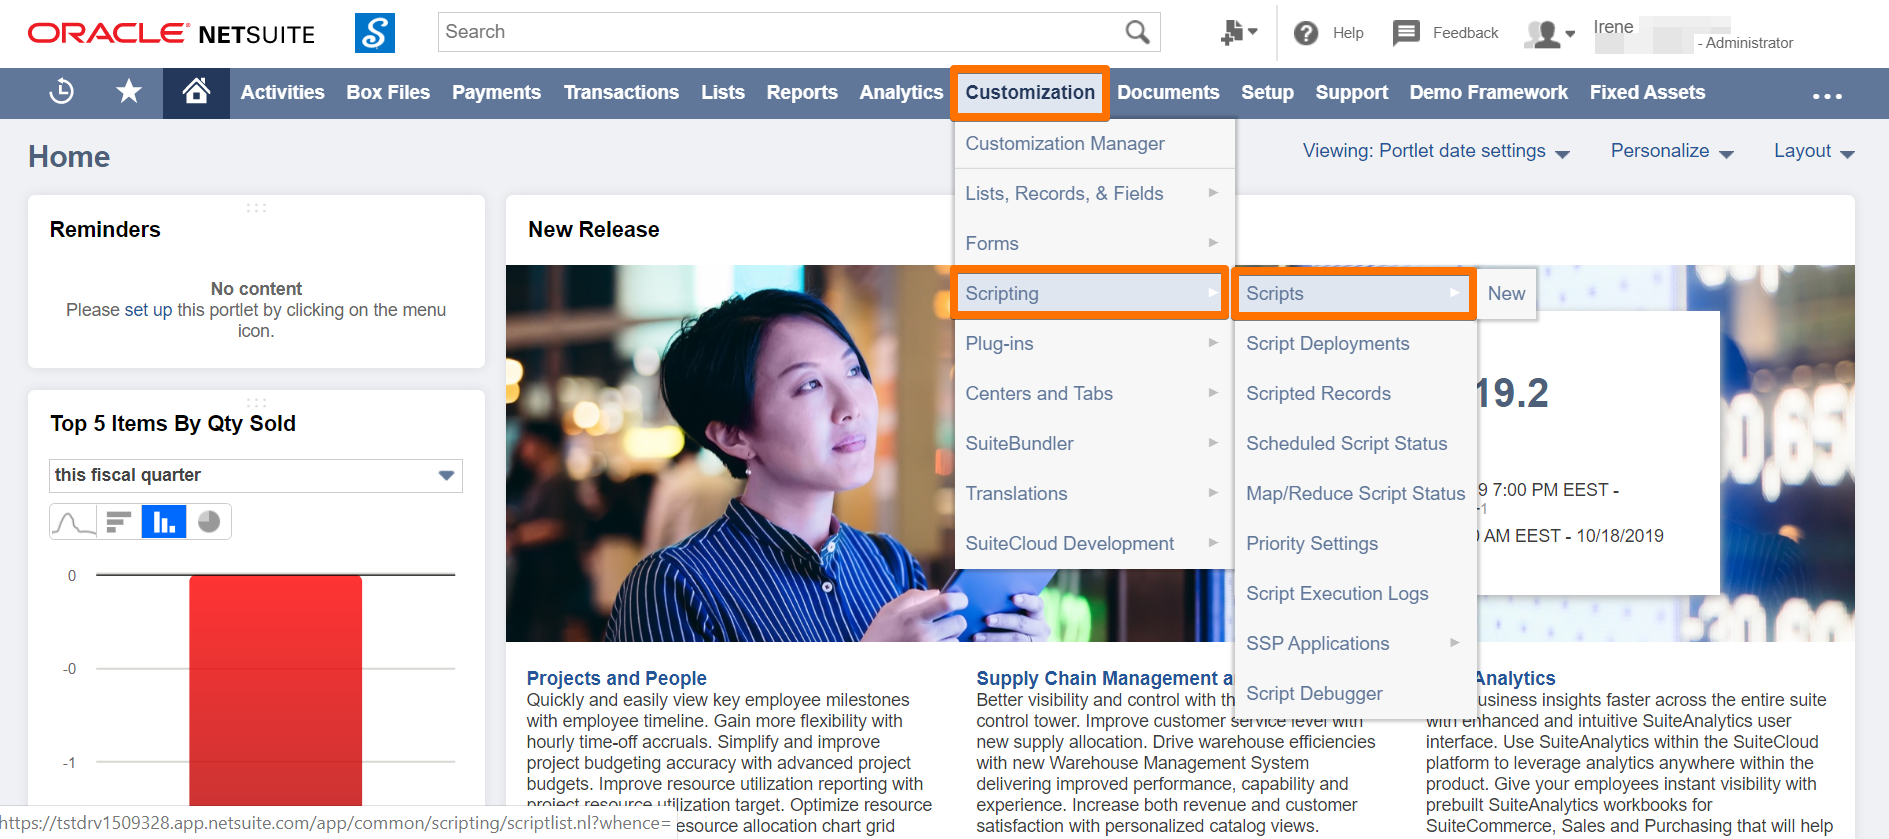Click New next to Scripts

coord(1506,294)
